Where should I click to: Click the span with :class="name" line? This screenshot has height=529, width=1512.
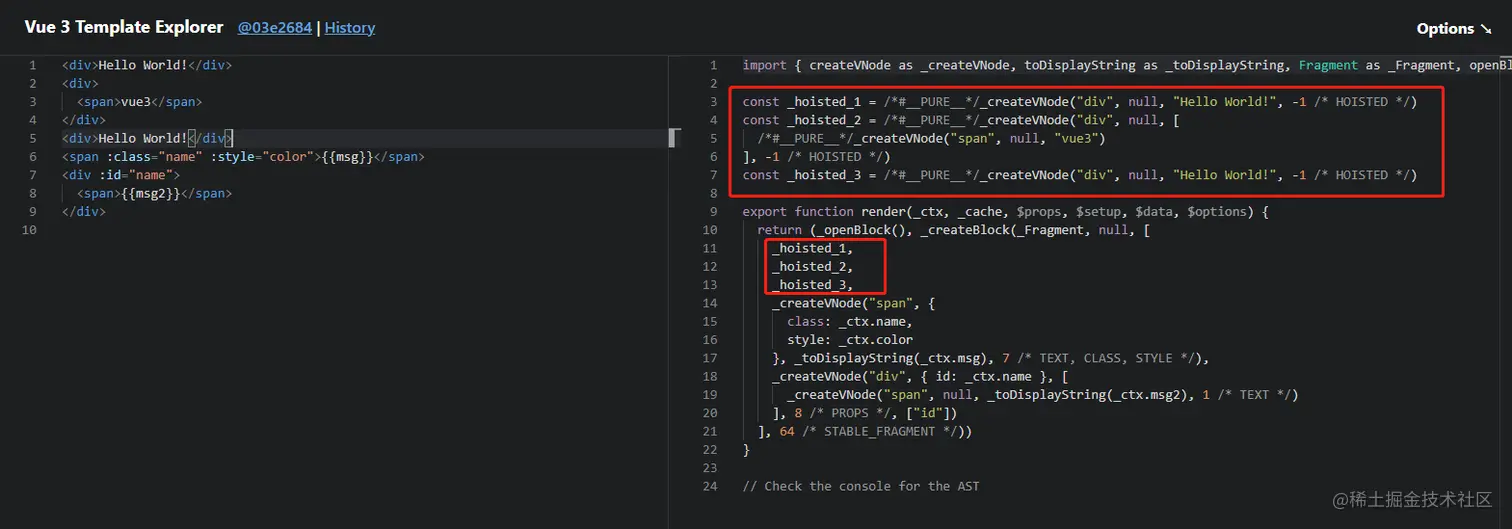coord(243,156)
